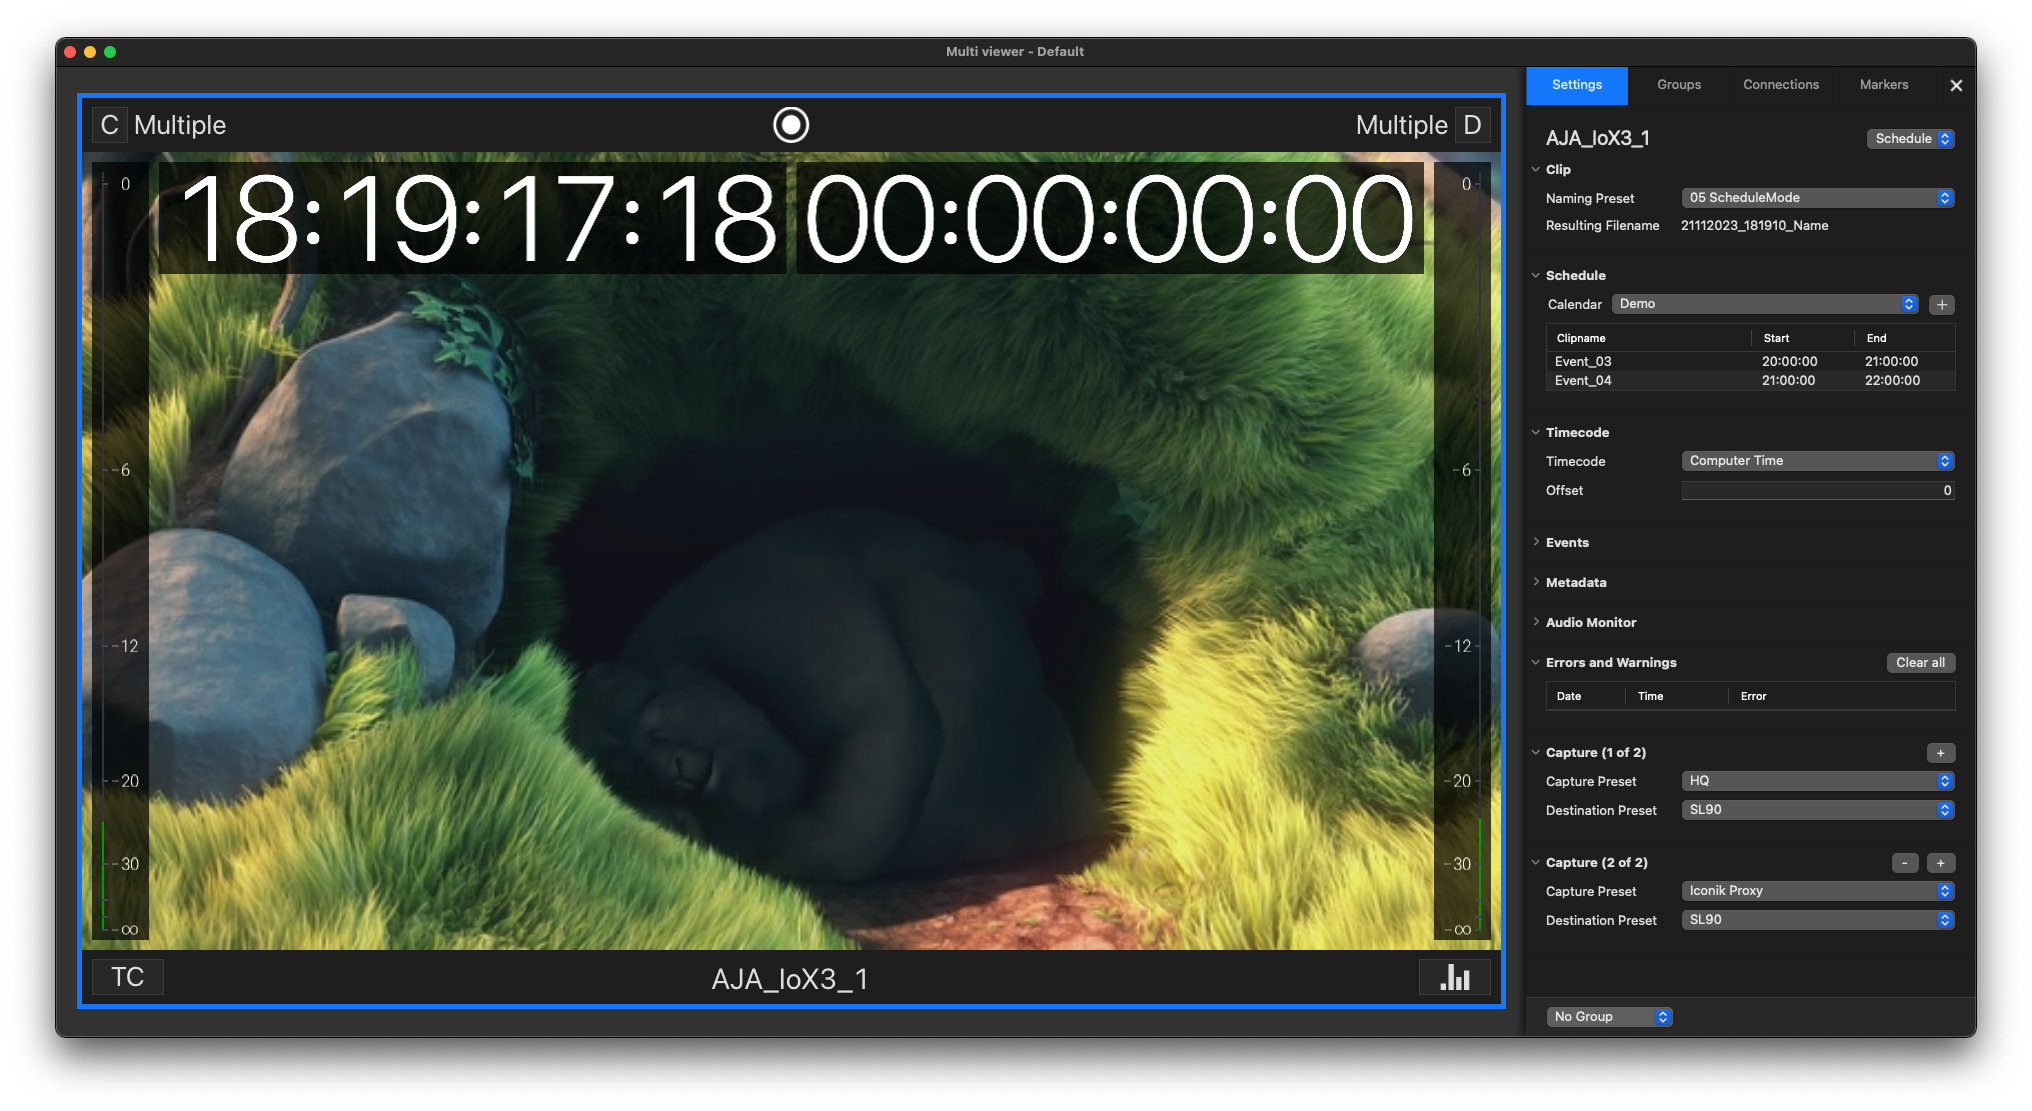2032x1111 pixels.
Task: Collapse the Clip section
Action: tap(1536, 170)
